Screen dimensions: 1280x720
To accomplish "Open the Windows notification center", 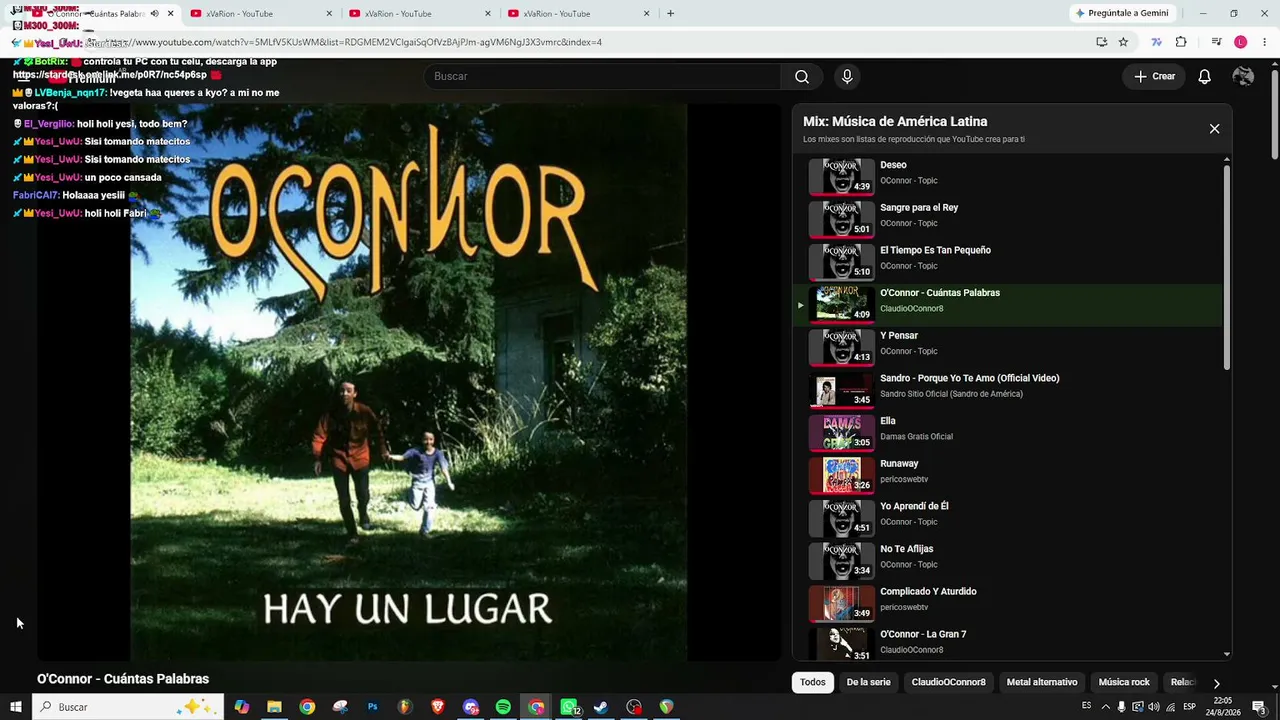I will [x=1259, y=707].
